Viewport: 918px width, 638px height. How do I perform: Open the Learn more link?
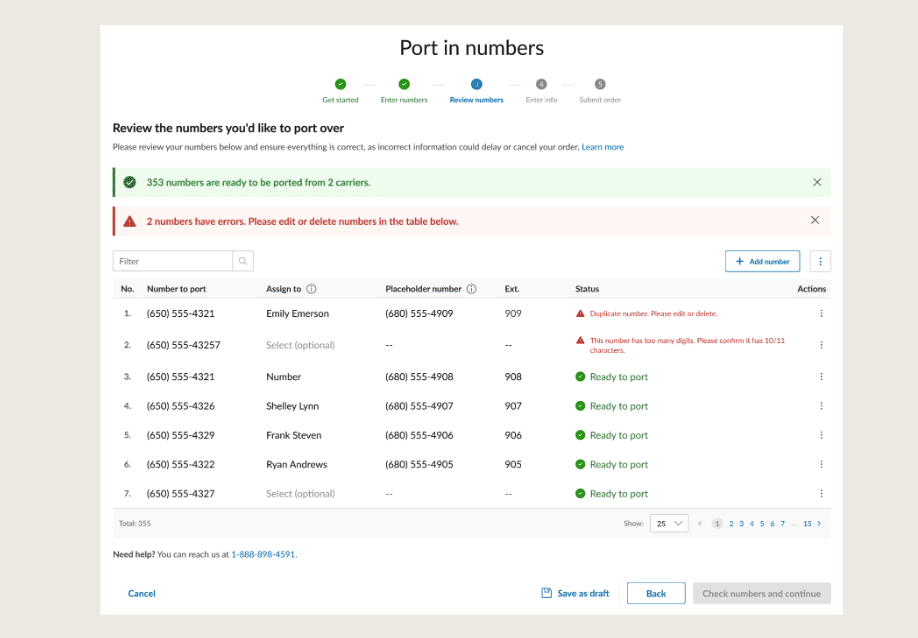(602, 147)
